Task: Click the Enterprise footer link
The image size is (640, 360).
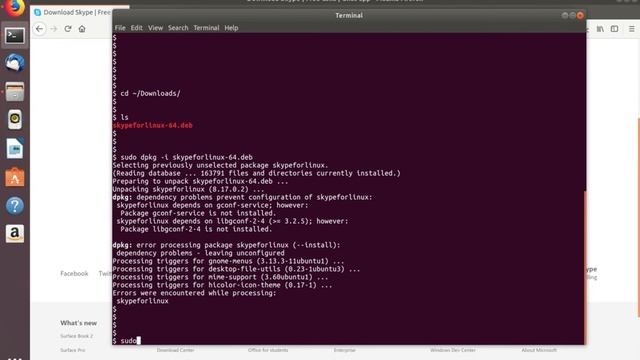Action: 344,350
